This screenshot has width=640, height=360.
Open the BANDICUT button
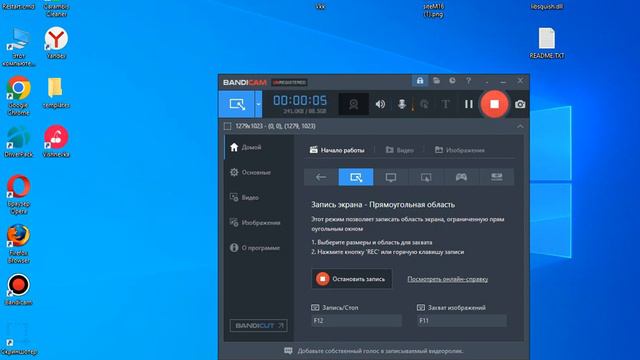(x=258, y=325)
